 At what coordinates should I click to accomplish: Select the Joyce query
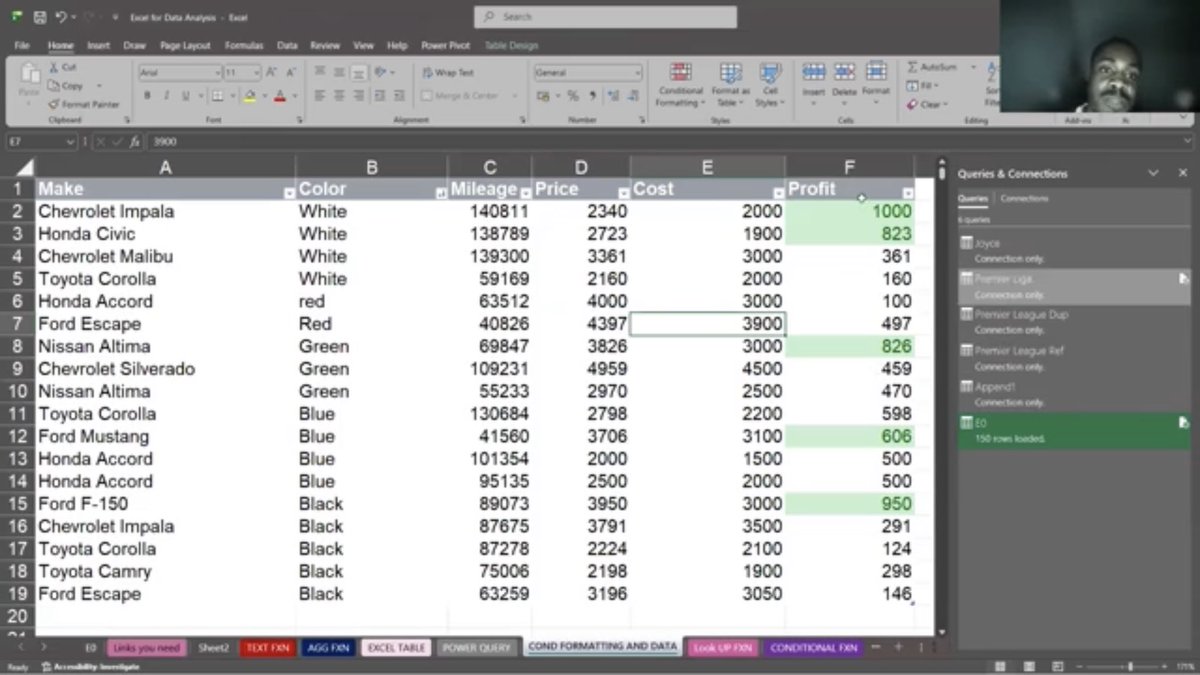[1074, 250]
